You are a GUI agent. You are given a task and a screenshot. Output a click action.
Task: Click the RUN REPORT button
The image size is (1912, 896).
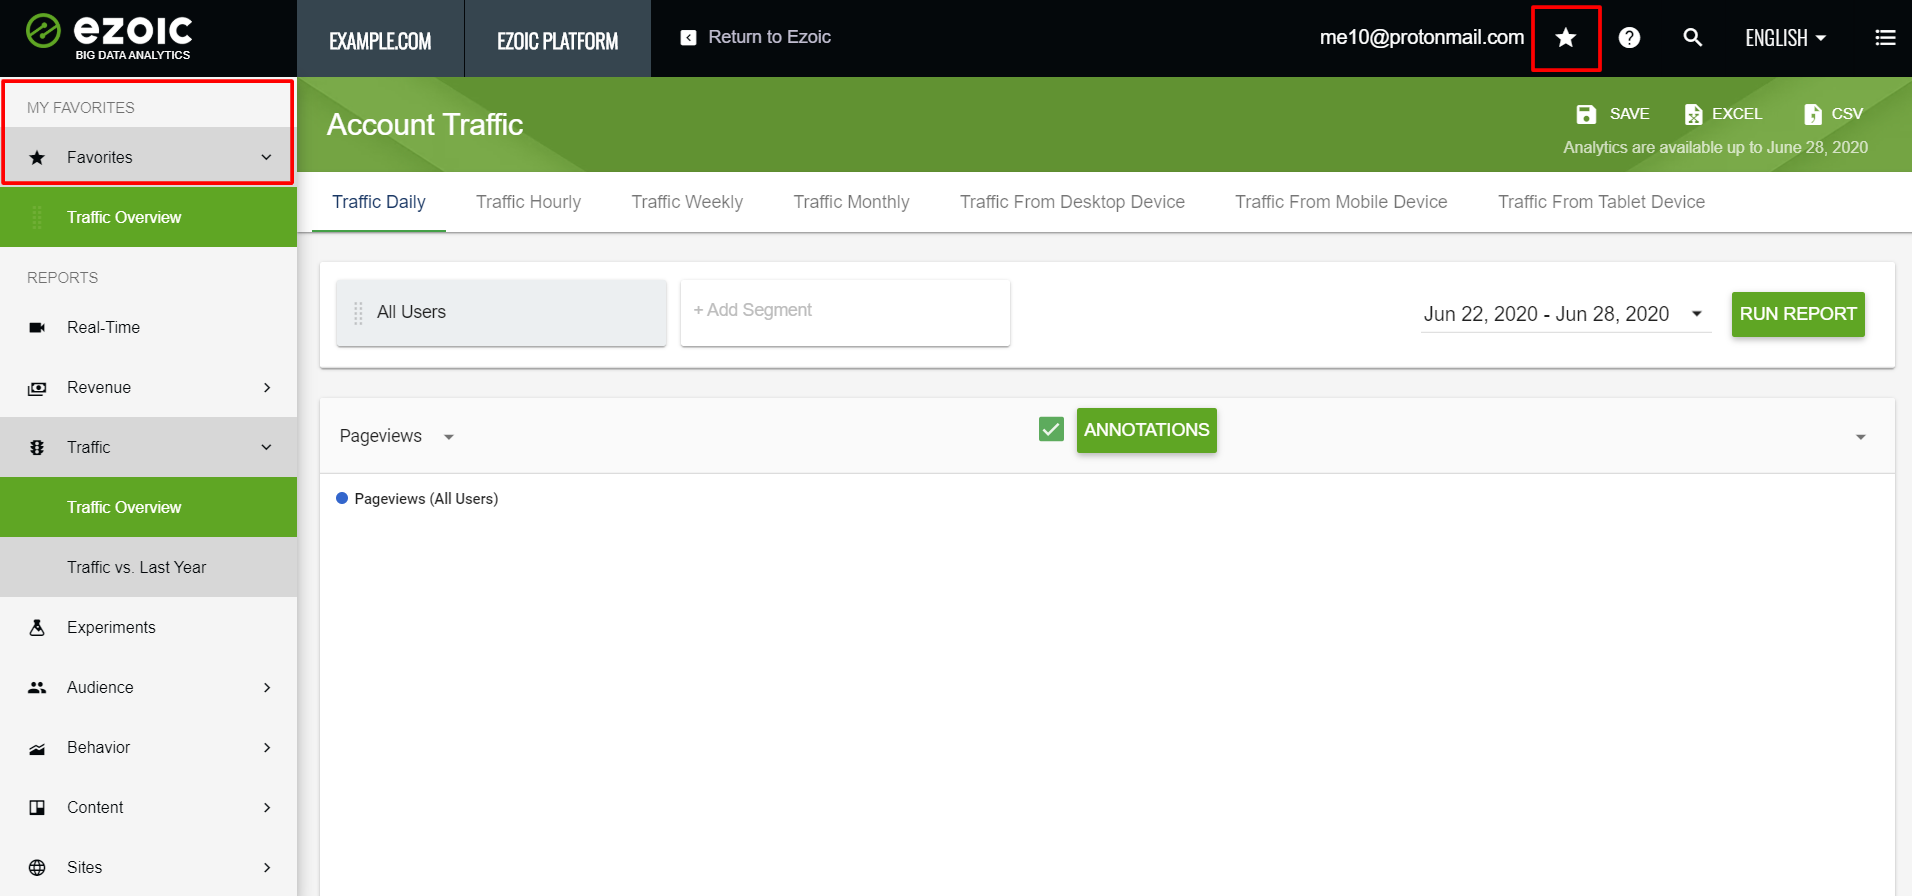[1797, 314]
